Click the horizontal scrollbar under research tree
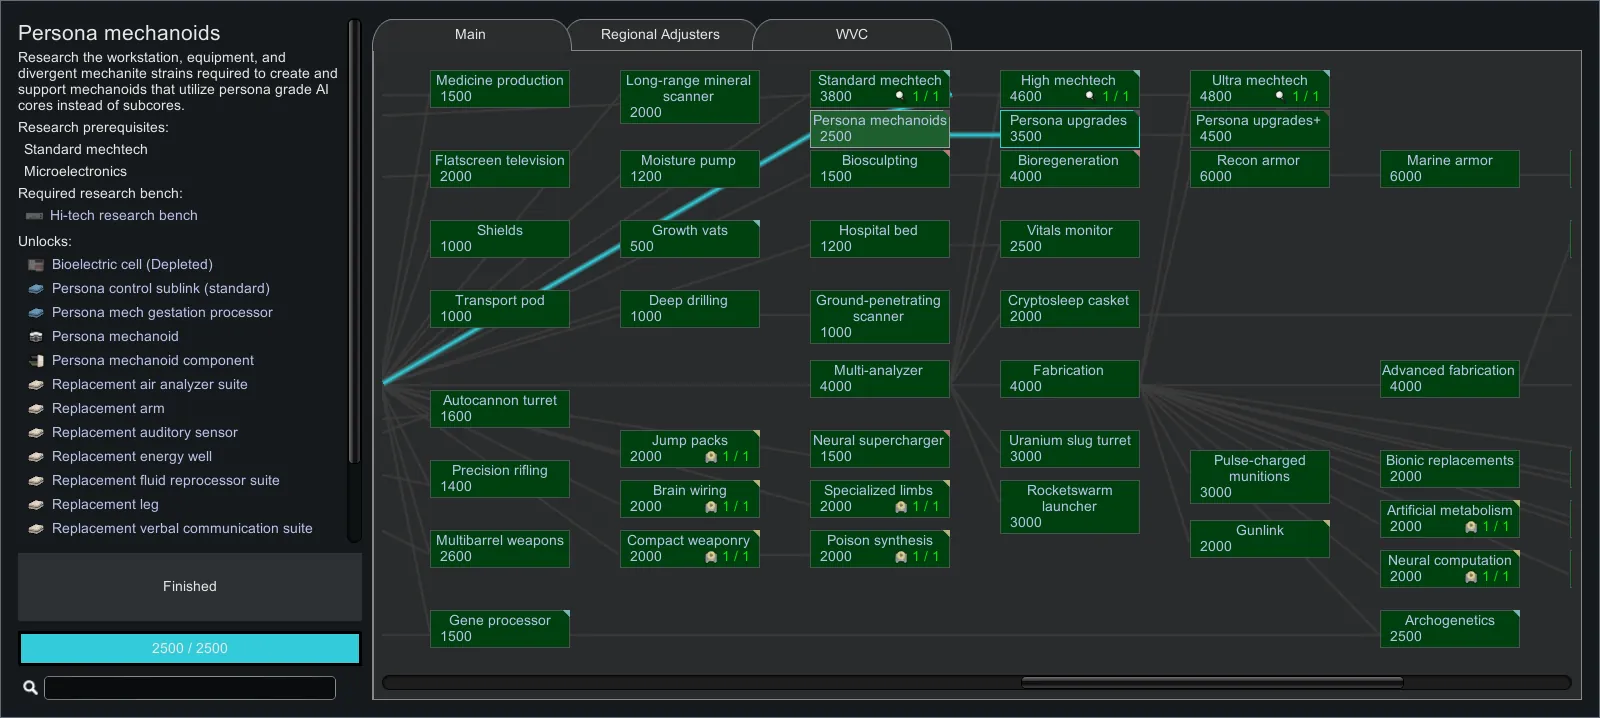1600x718 pixels. (x=1211, y=683)
